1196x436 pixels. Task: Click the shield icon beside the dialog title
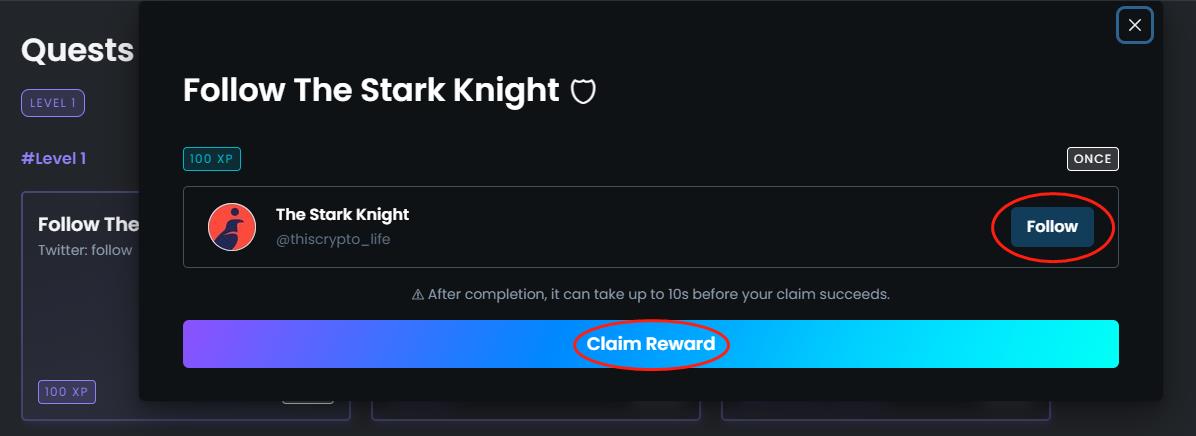tap(583, 92)
